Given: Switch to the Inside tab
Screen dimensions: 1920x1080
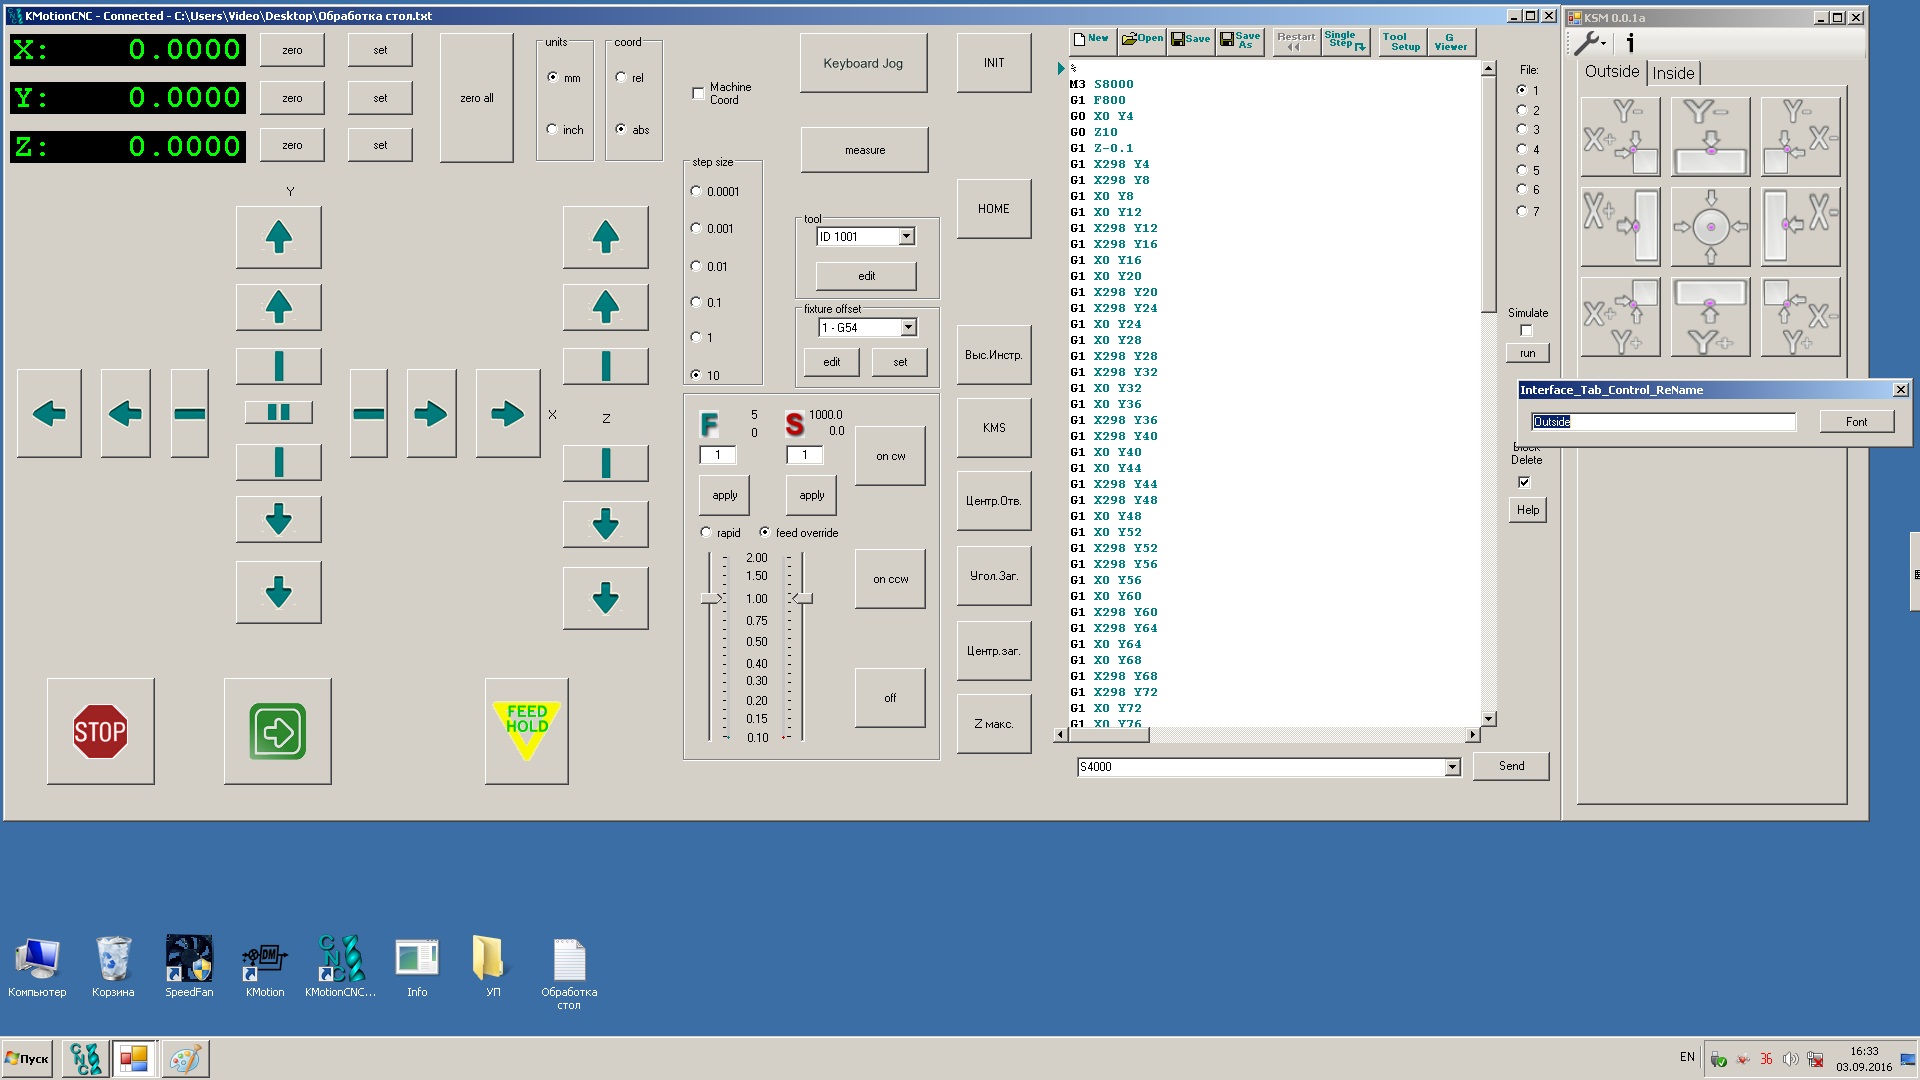Looking at the screenshot, I should (1673, 73).
